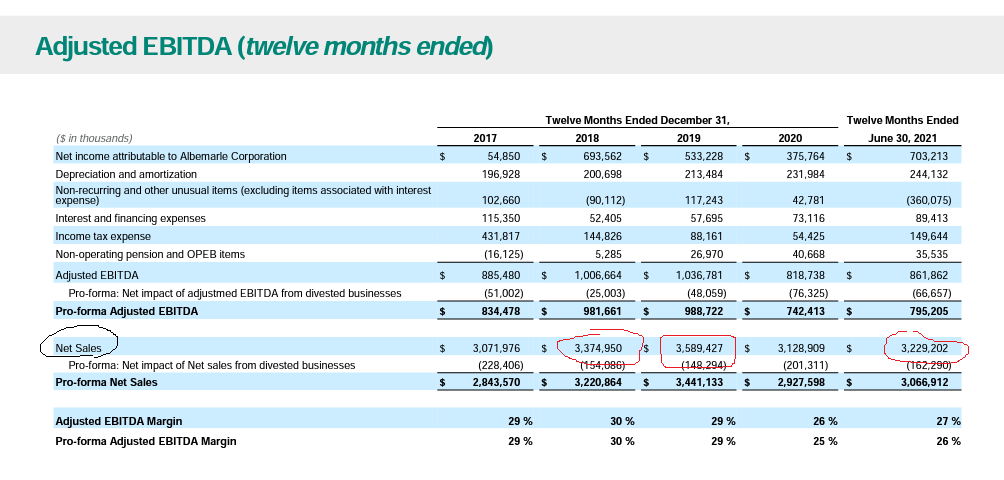Click the 2020 column header
Screen dimensions: 1004x480
tap(790, 138)
